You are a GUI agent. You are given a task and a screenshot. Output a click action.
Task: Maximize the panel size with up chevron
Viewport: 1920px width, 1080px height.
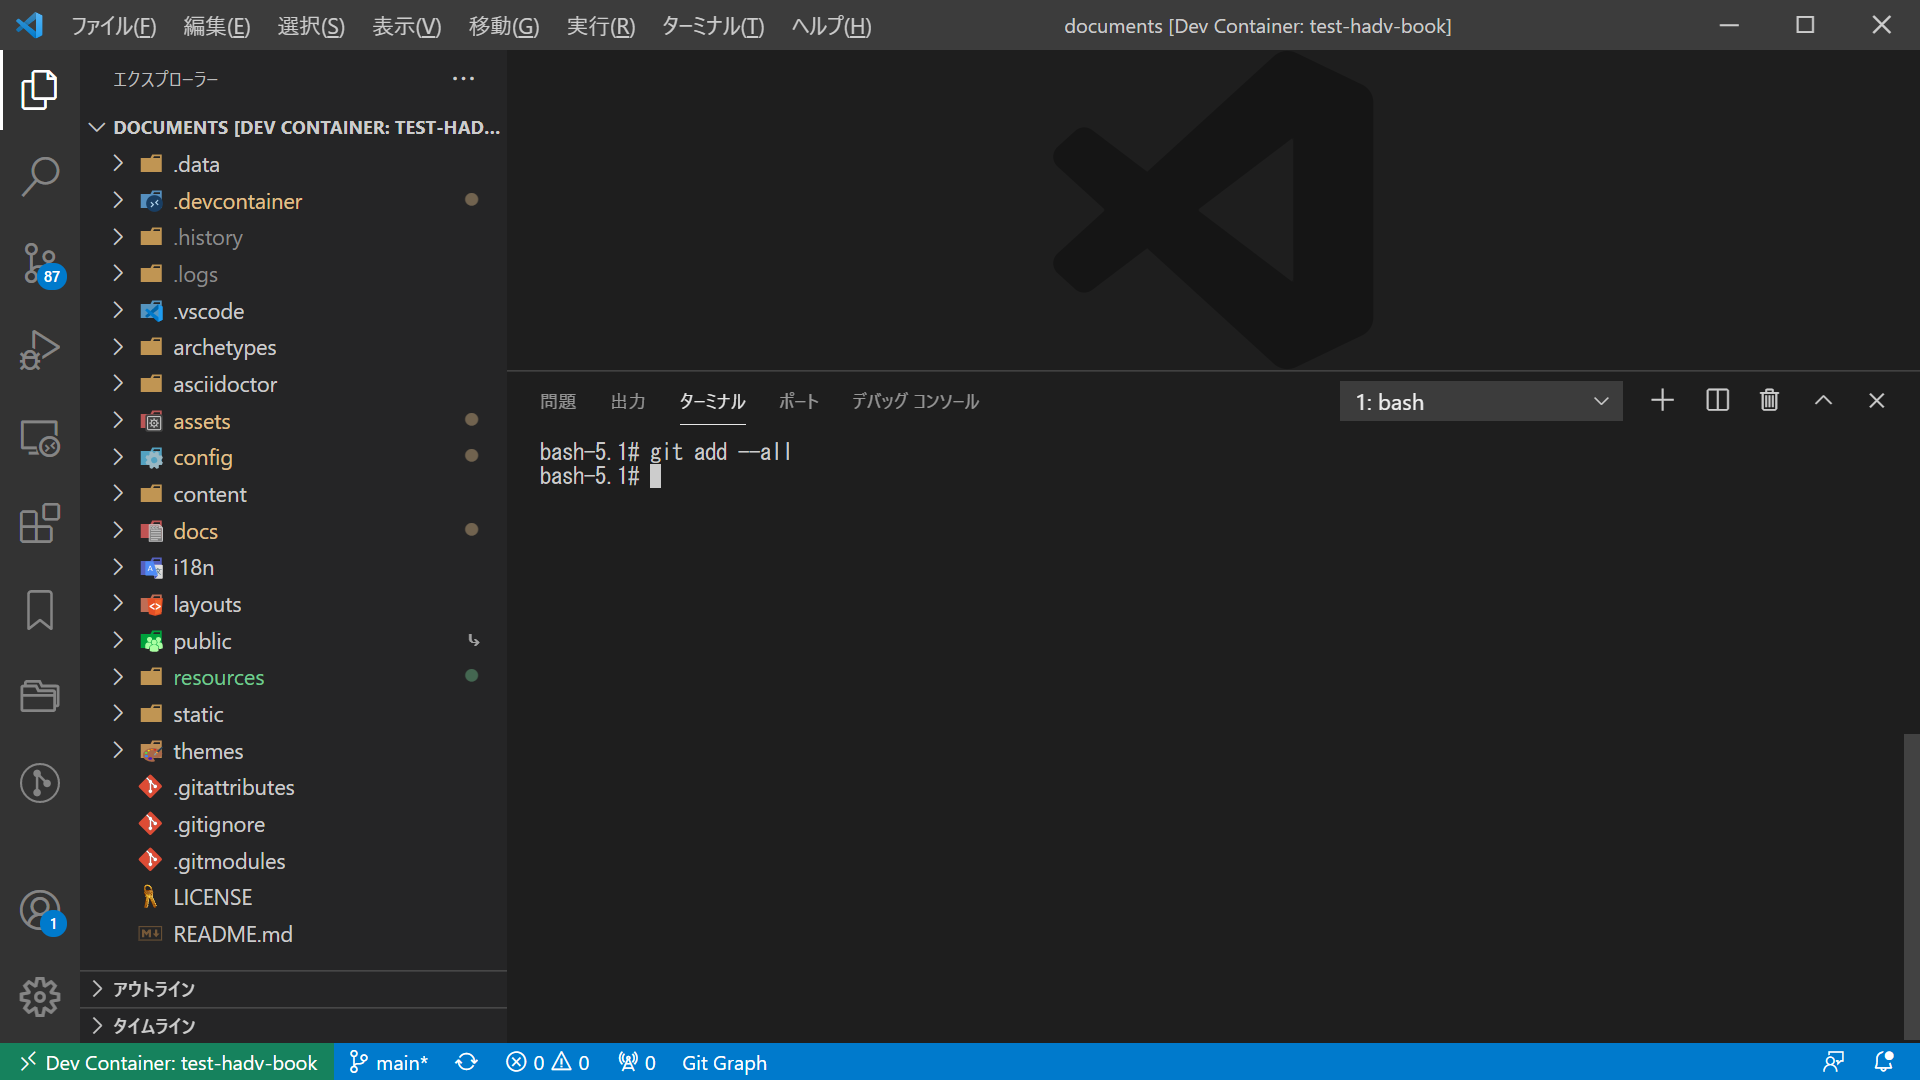(x=1823, y=401)
